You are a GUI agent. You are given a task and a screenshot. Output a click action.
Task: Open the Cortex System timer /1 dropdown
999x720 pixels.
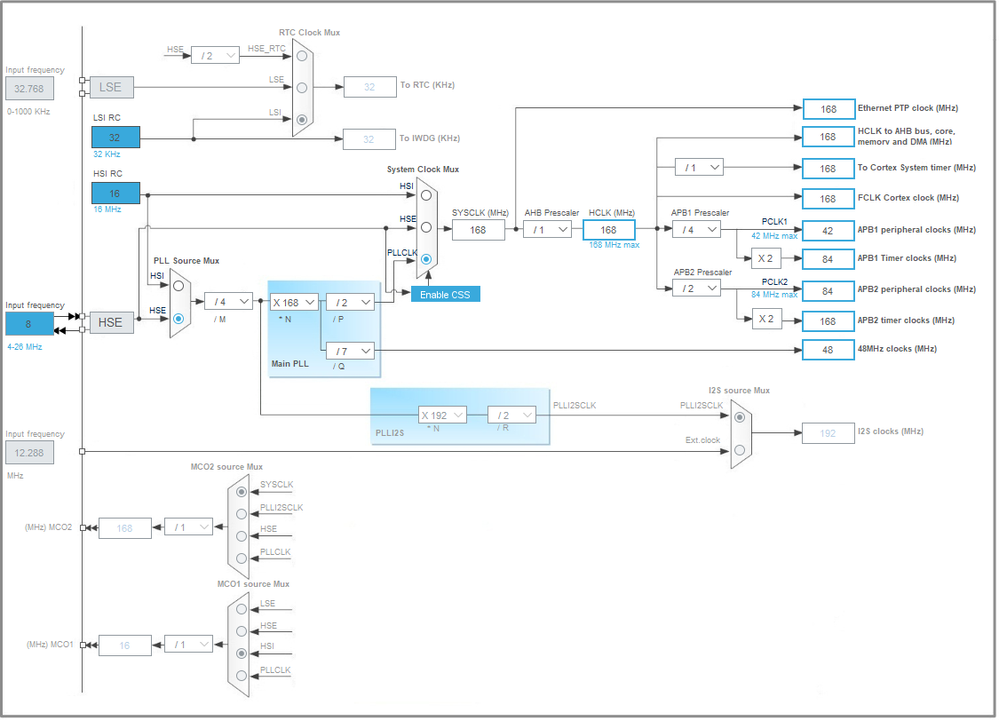(x=699, y=168)
